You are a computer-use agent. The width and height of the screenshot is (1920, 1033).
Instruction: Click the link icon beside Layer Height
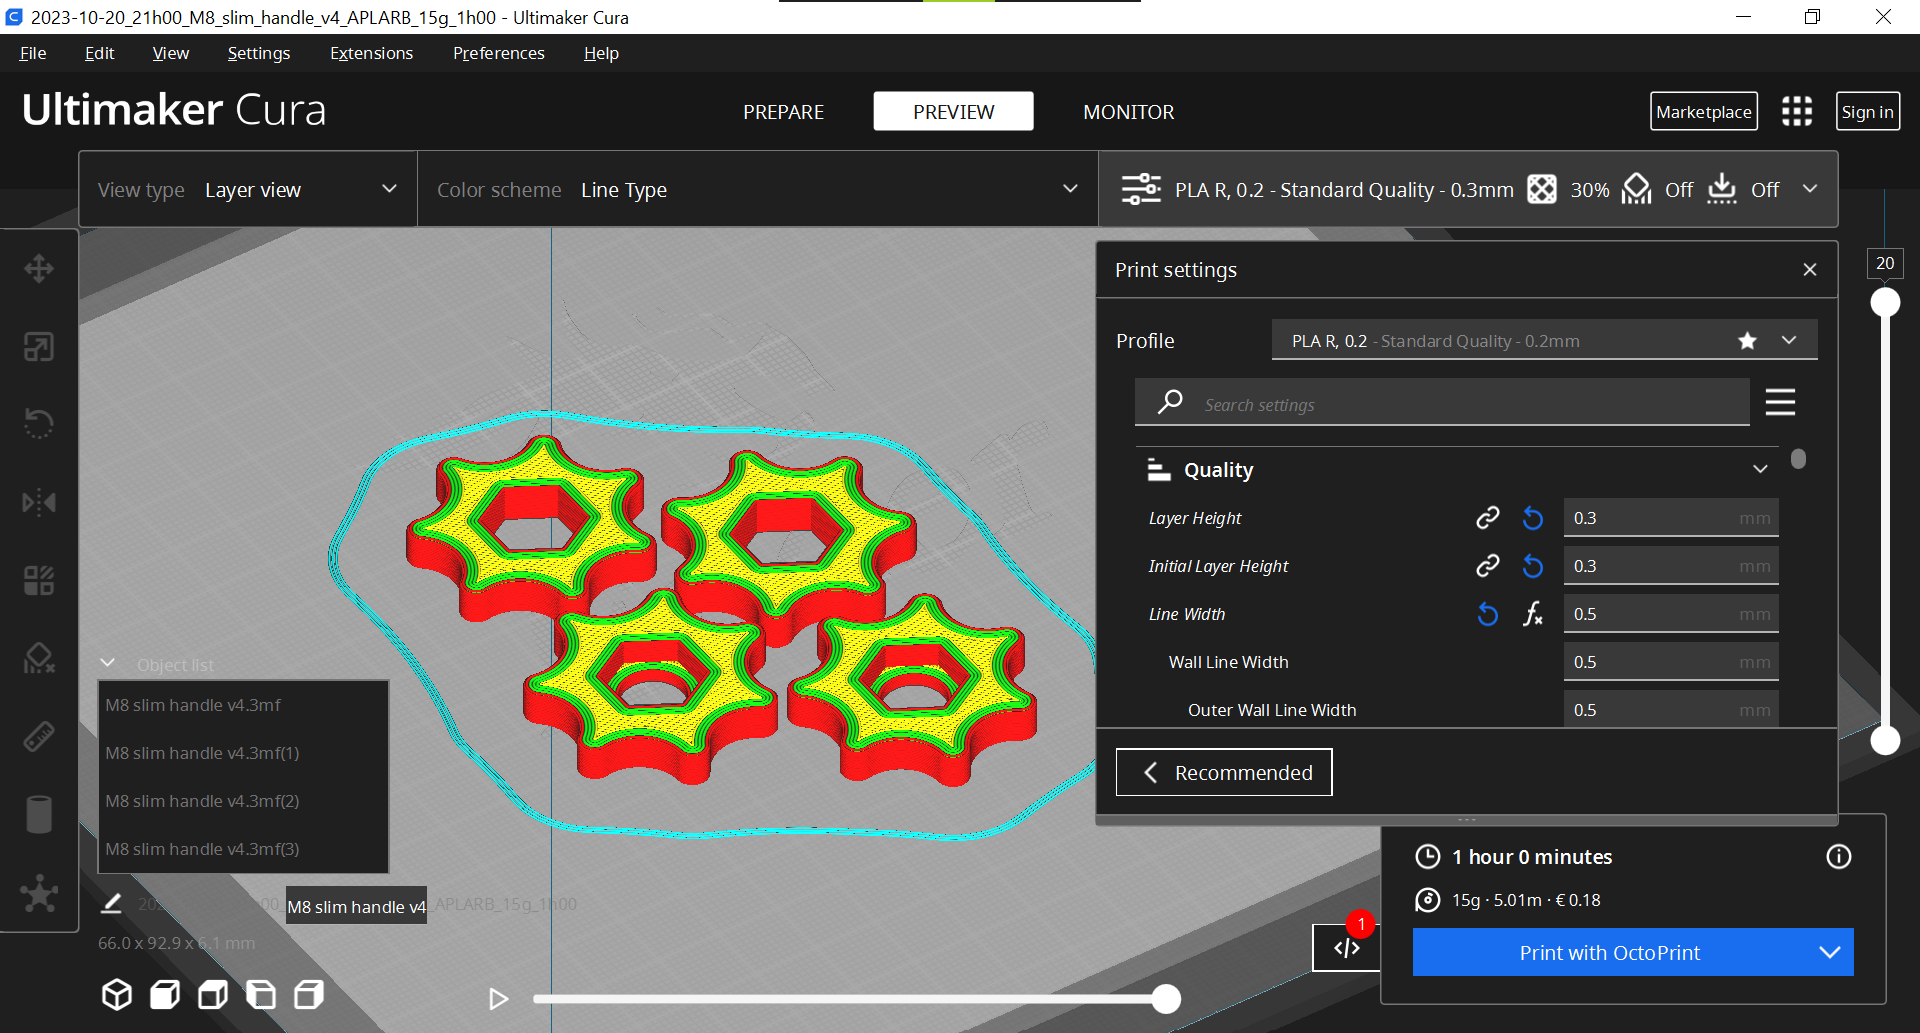point(1487,518)
